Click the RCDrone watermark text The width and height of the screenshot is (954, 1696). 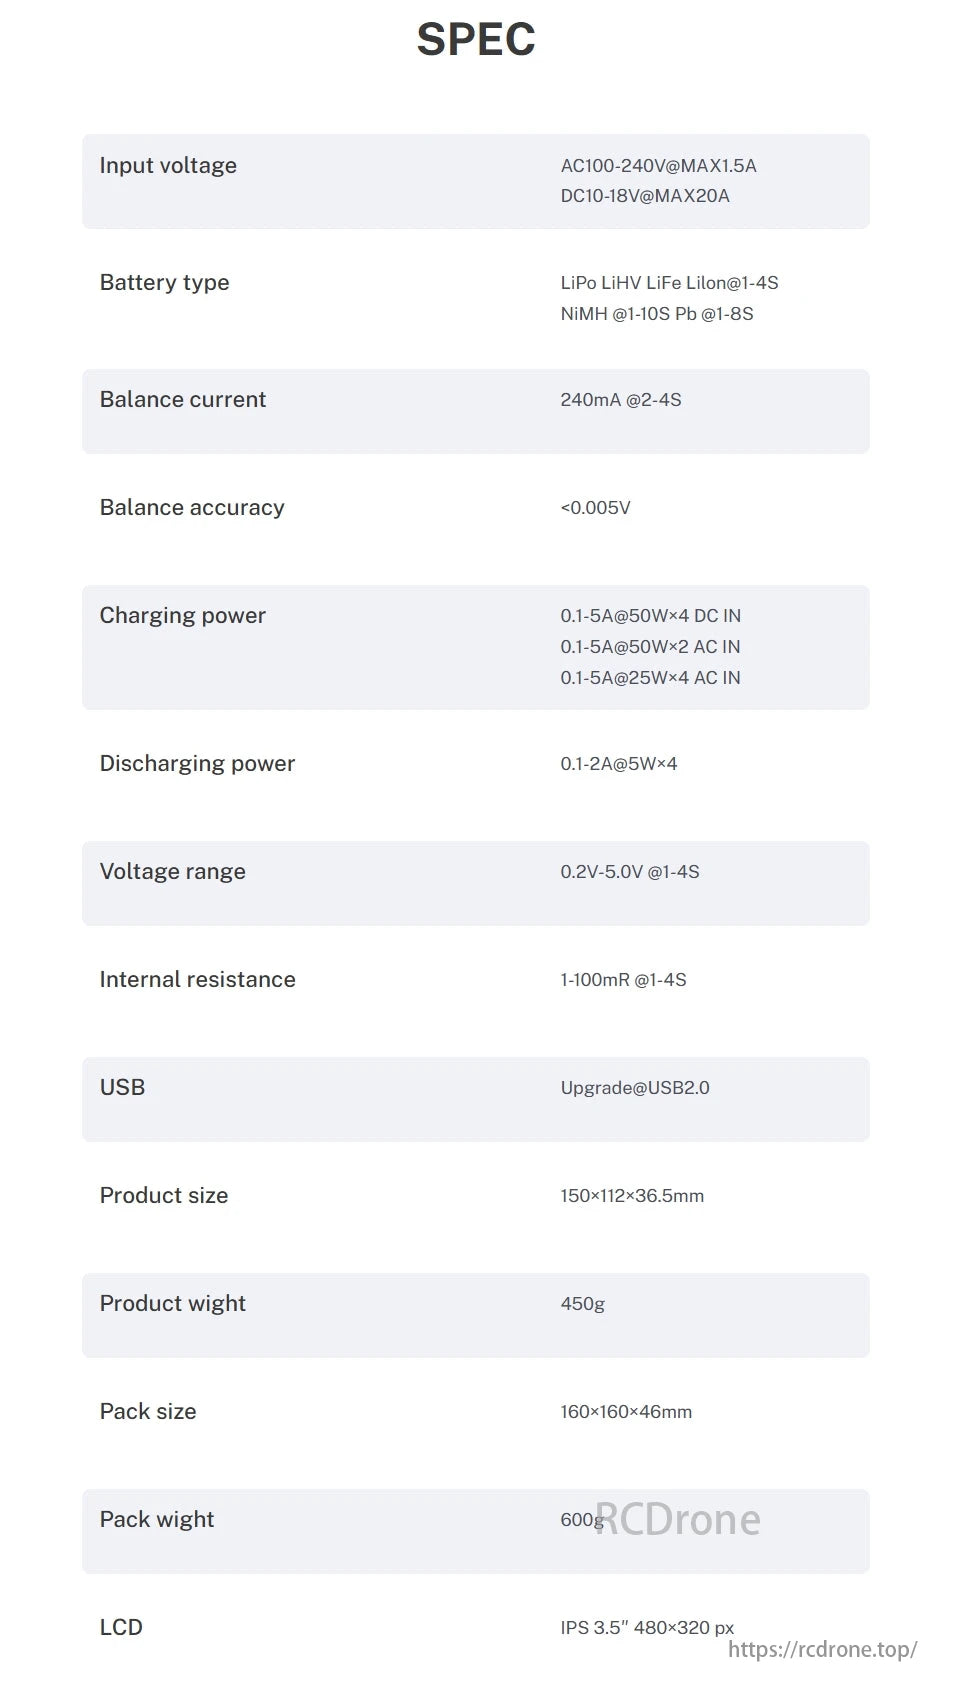coord(678,1519)
